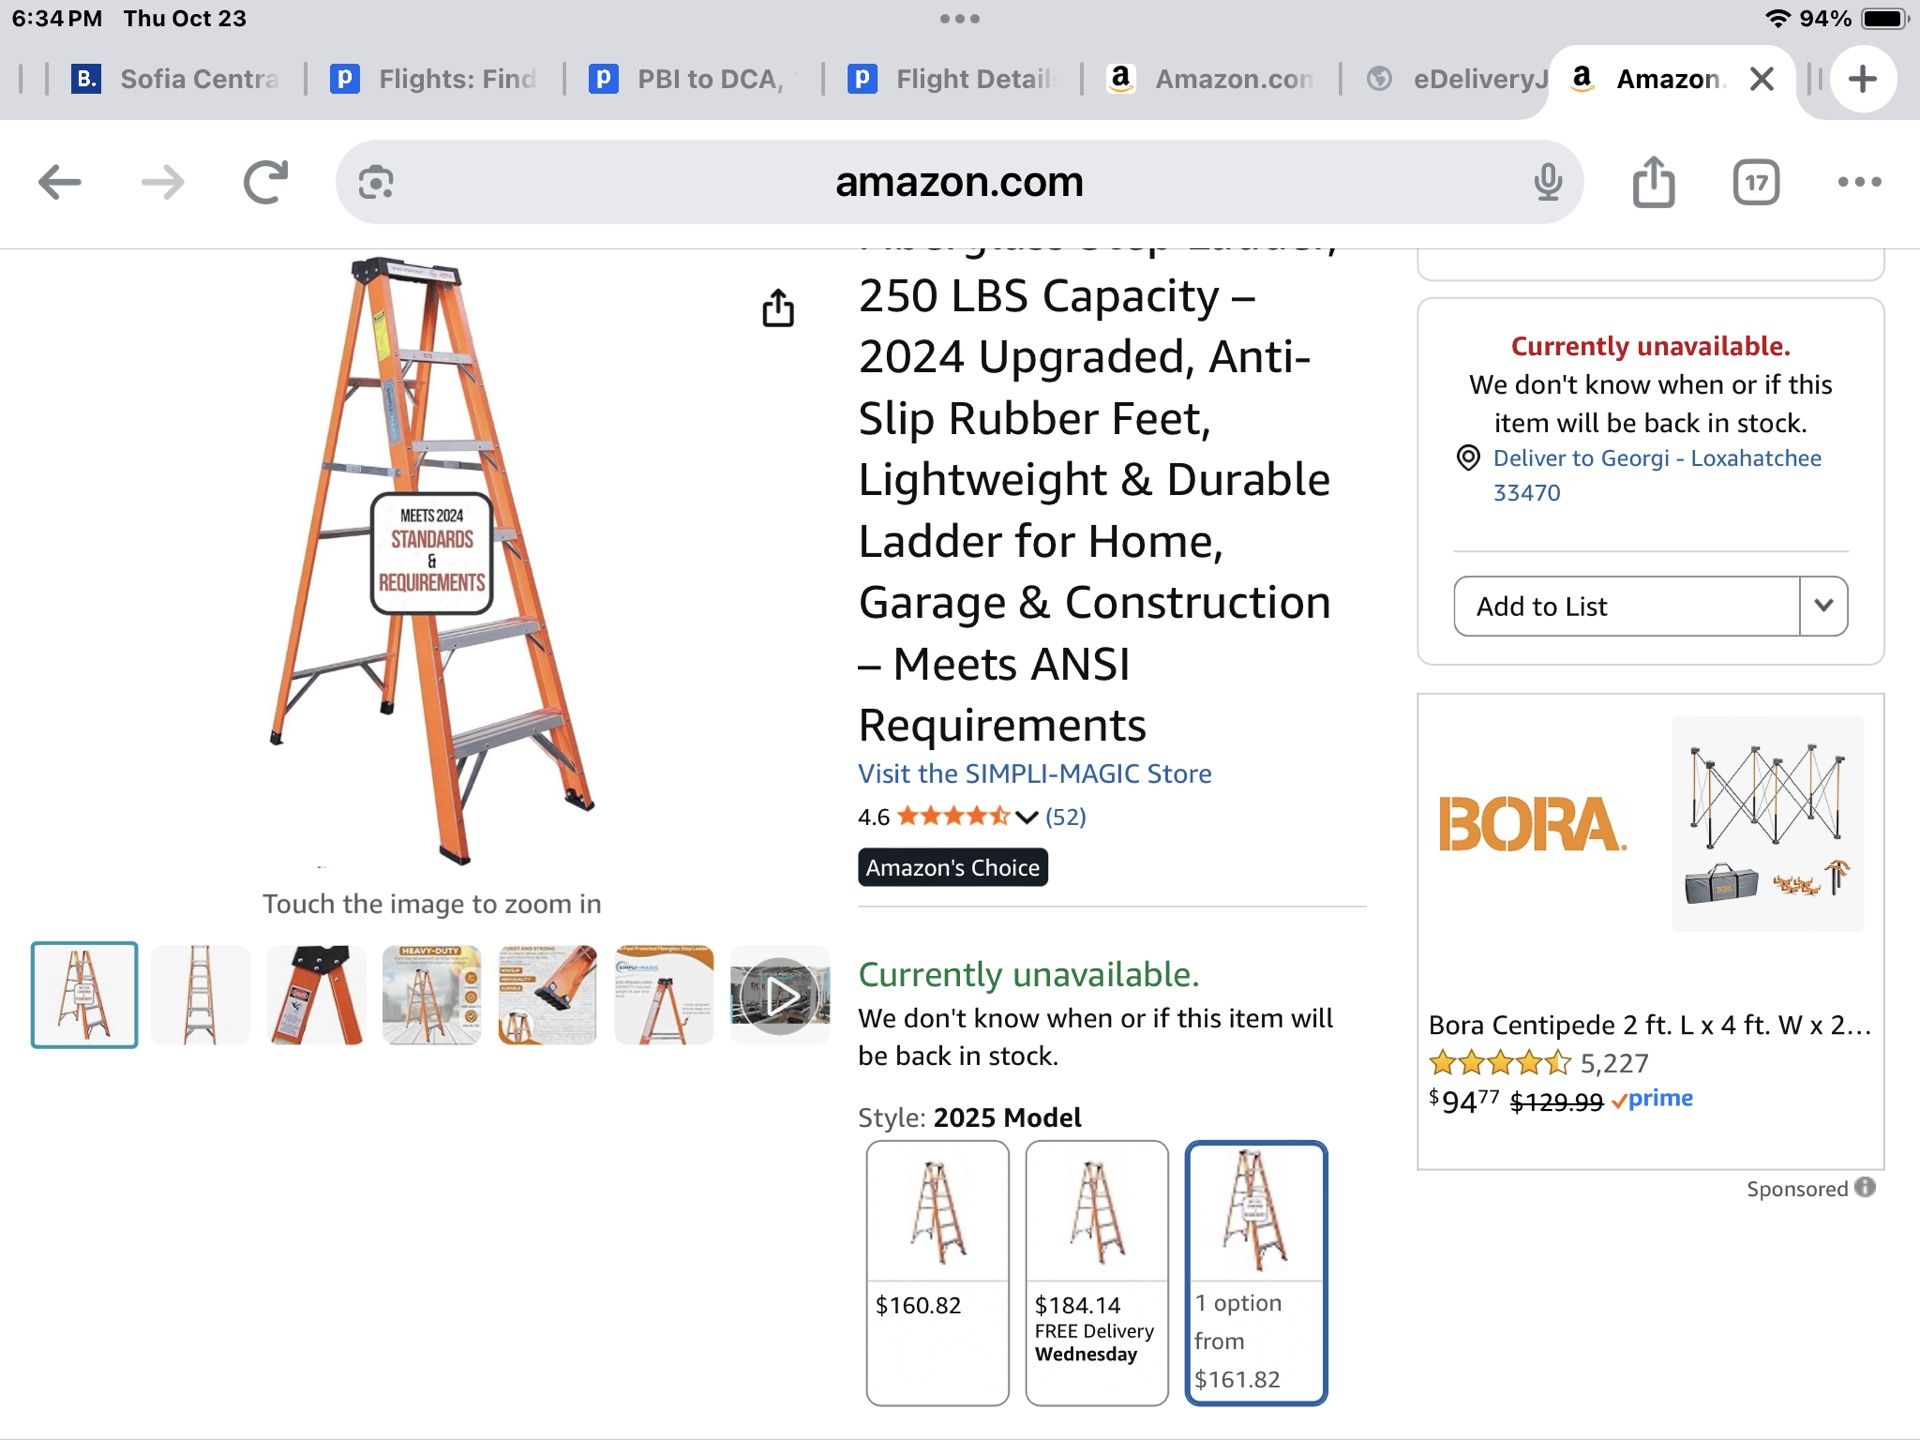Viewport: 1920px width, 1440px height.
Task: Select the style with 1 option from $161.82
Action: click(1256, 1270)
